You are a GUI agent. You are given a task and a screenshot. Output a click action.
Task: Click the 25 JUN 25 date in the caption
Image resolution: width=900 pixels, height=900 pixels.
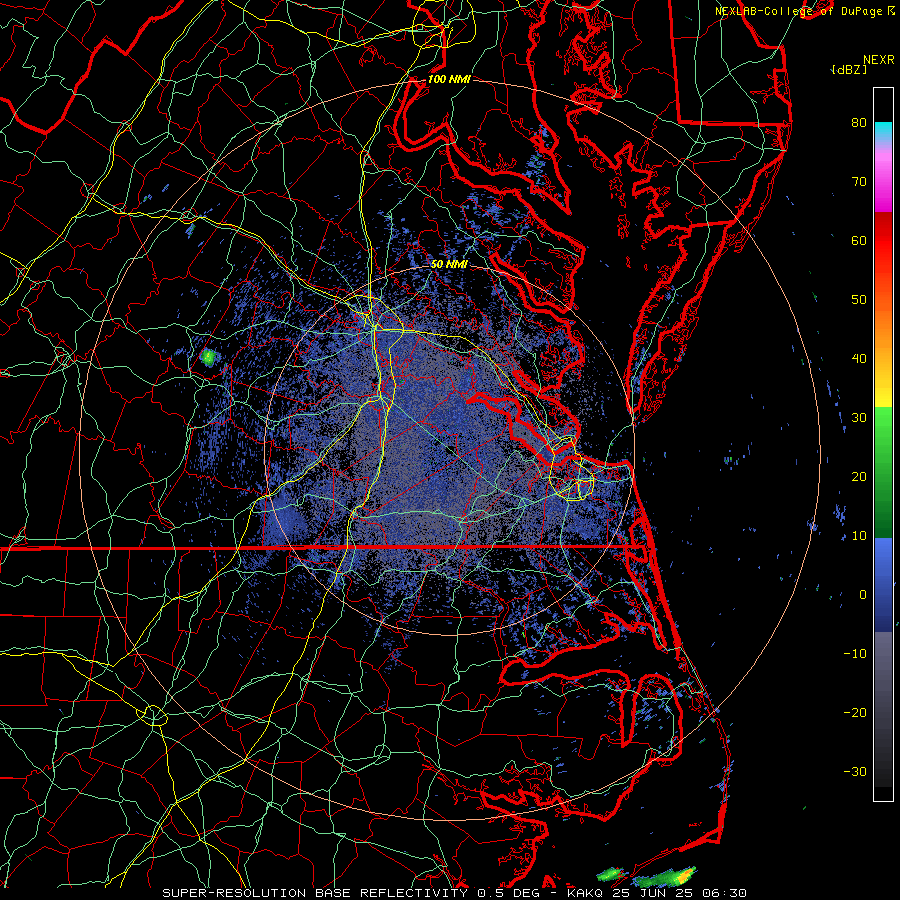tap(653, 893)
